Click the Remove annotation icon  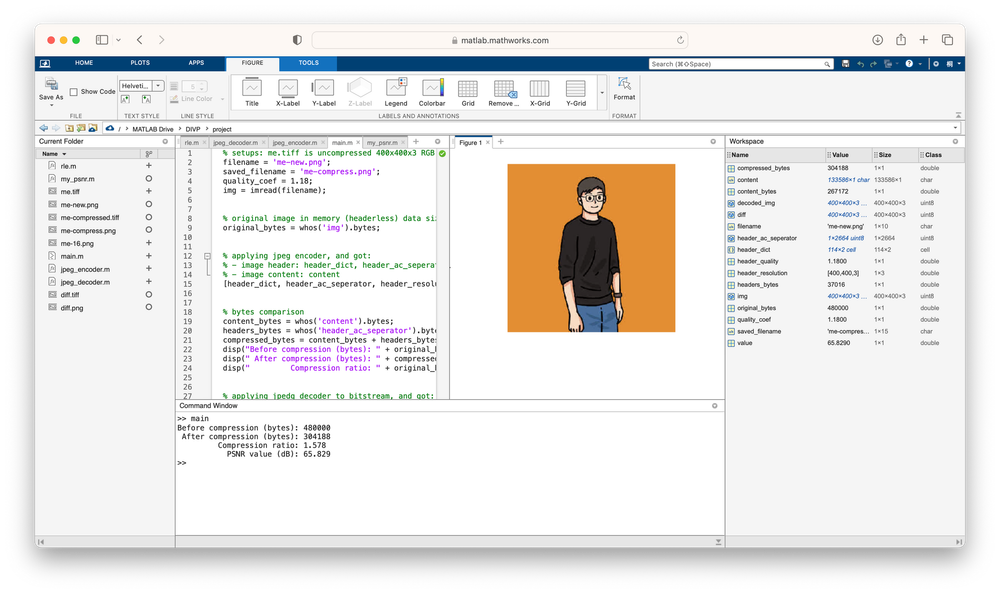click(503, 89)
